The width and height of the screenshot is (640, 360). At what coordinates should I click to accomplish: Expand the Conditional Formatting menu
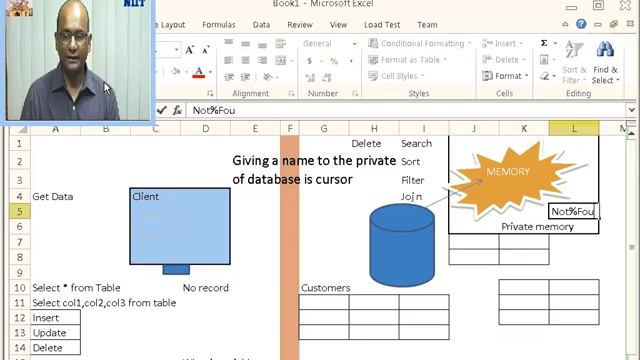(x=420, y=43)
